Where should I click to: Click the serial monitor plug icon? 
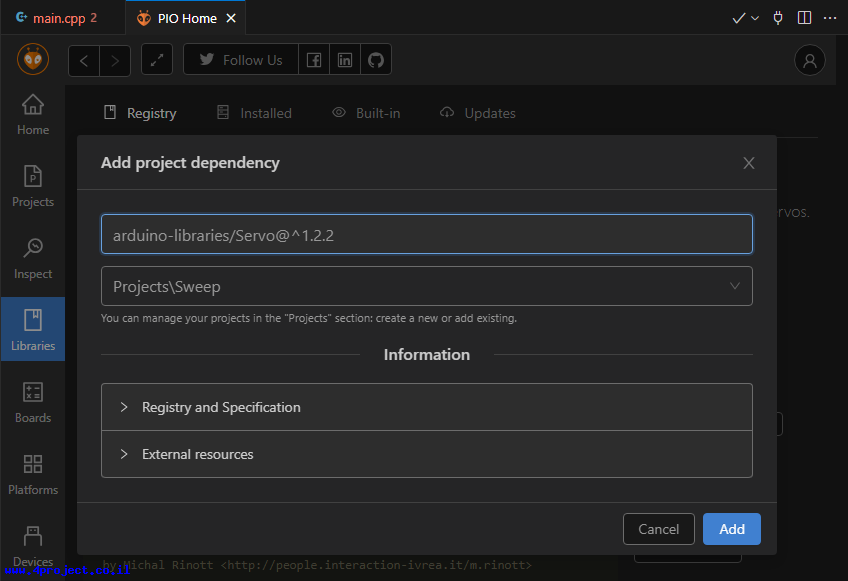tap(778, 18)
